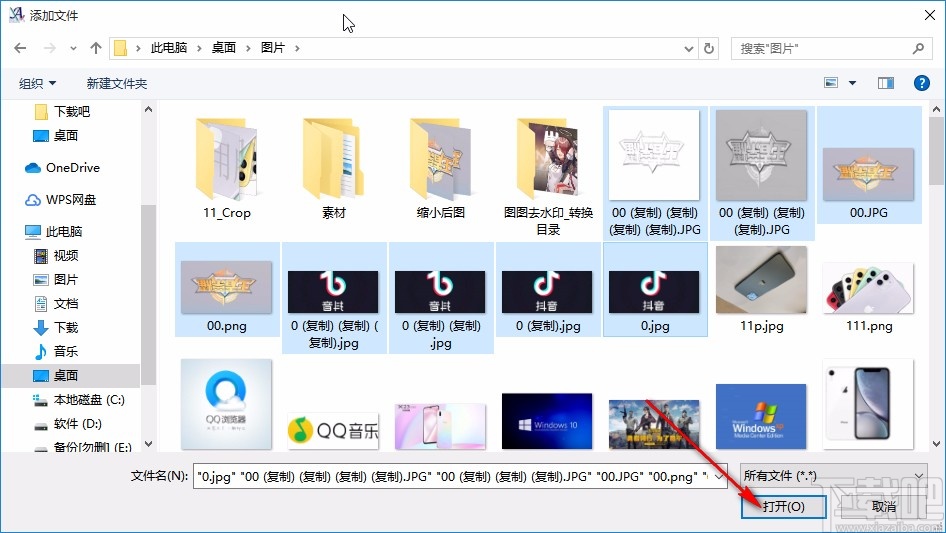946x533 pixels.
Task: Select the 00.JPG image
Action: click(869, 165)
